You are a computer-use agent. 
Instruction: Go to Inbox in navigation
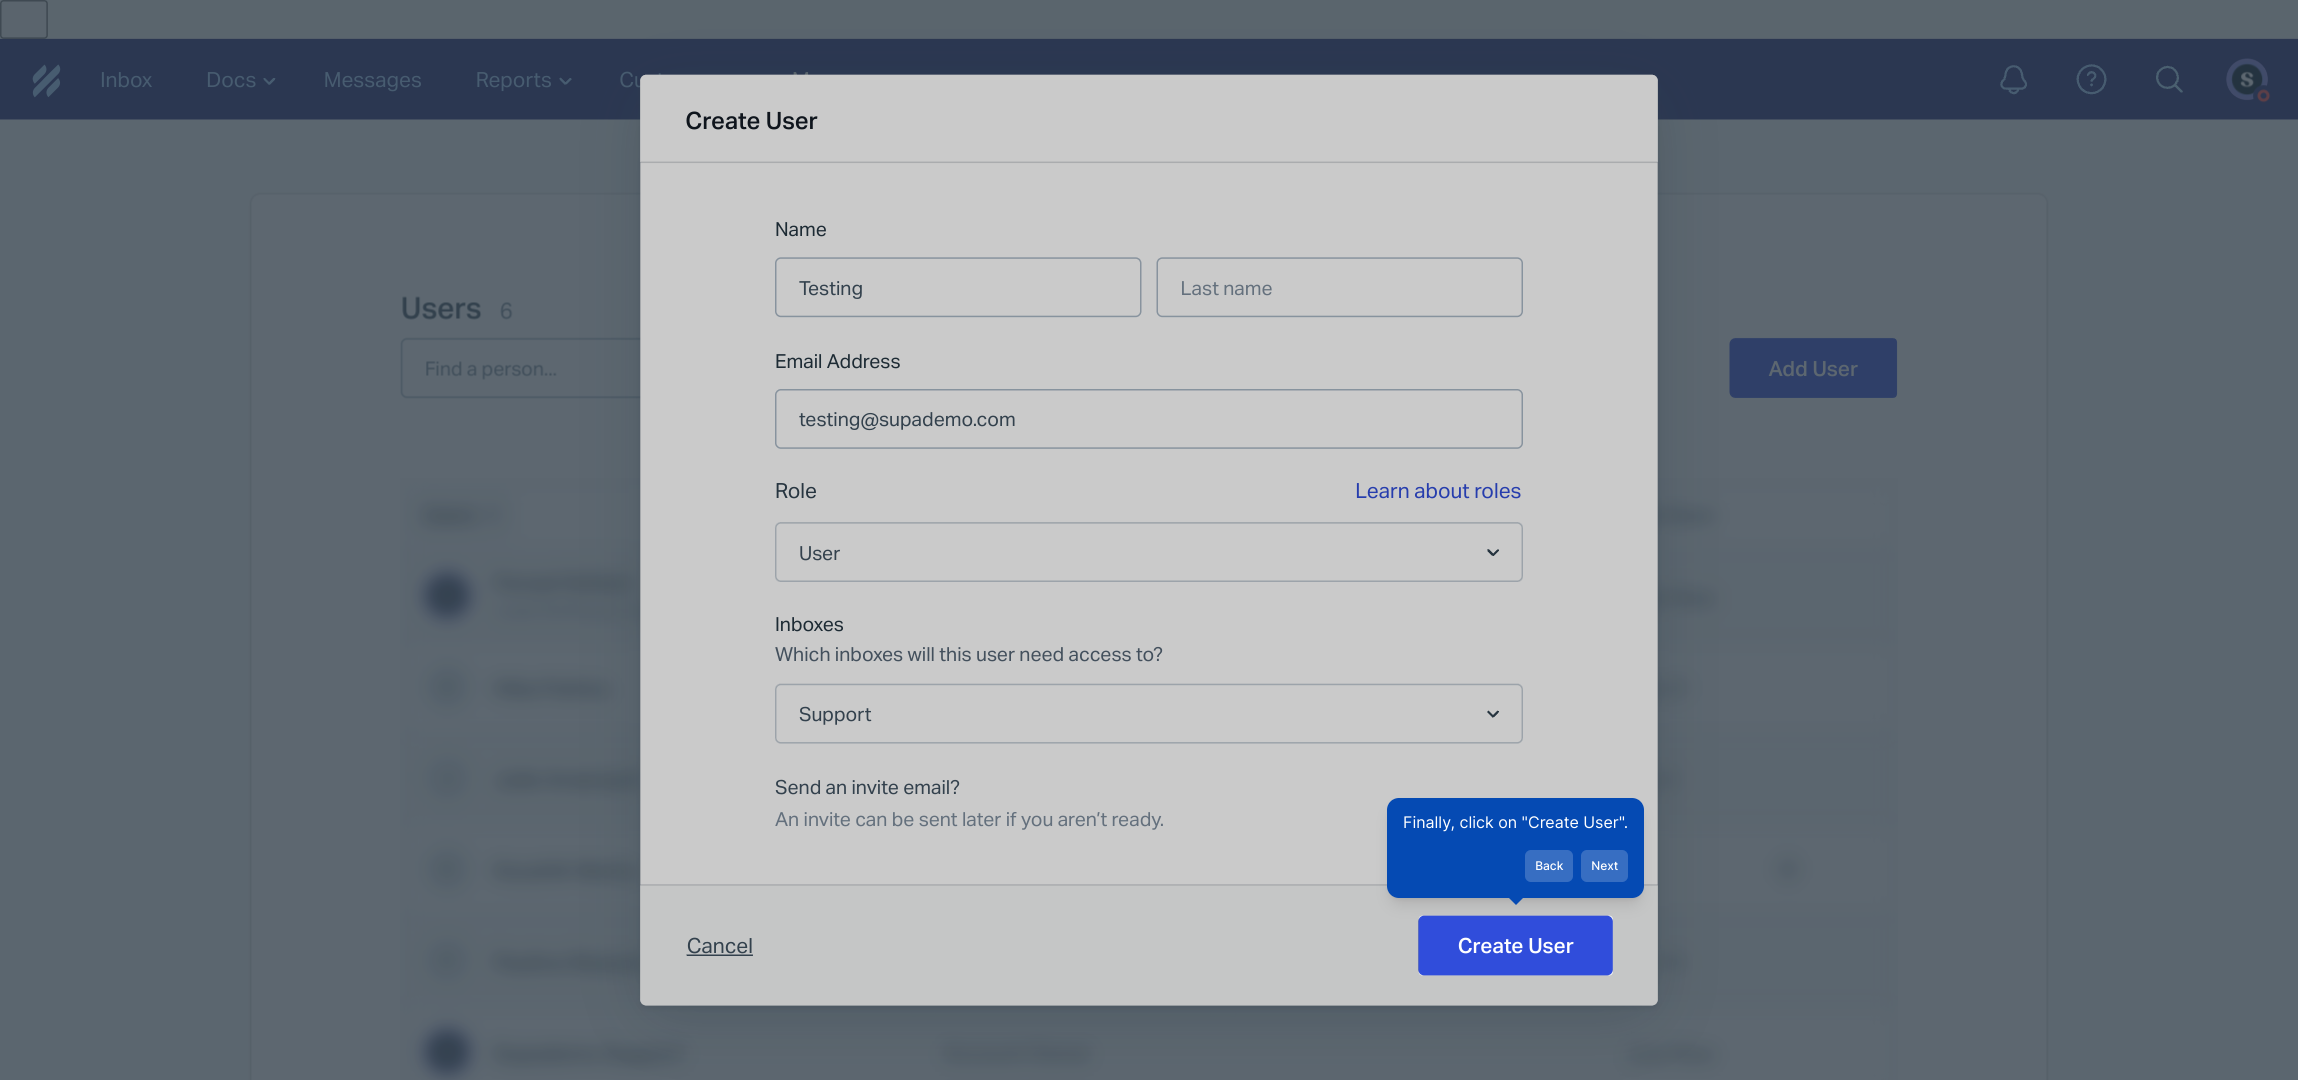pyautogui.click(x=126, y=80)
